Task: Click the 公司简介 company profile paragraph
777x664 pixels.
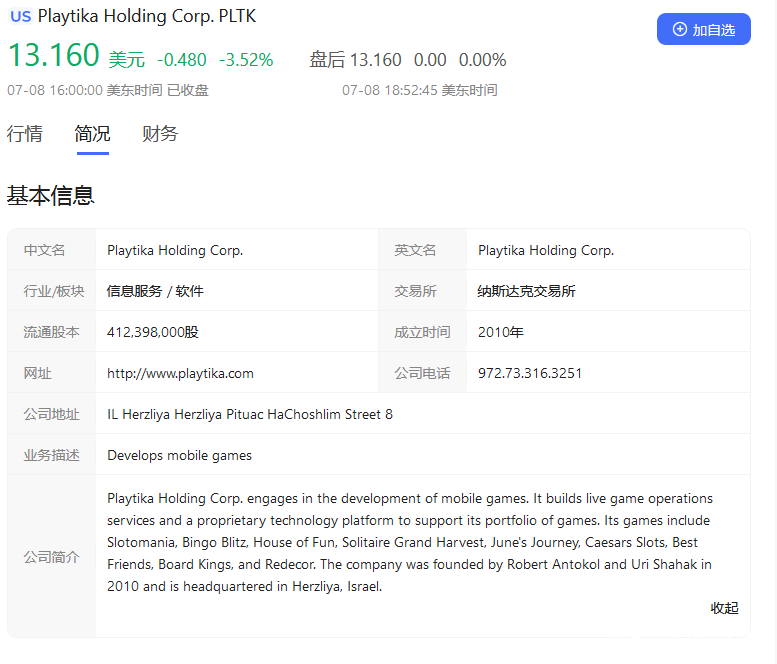Action: point(410,542)
